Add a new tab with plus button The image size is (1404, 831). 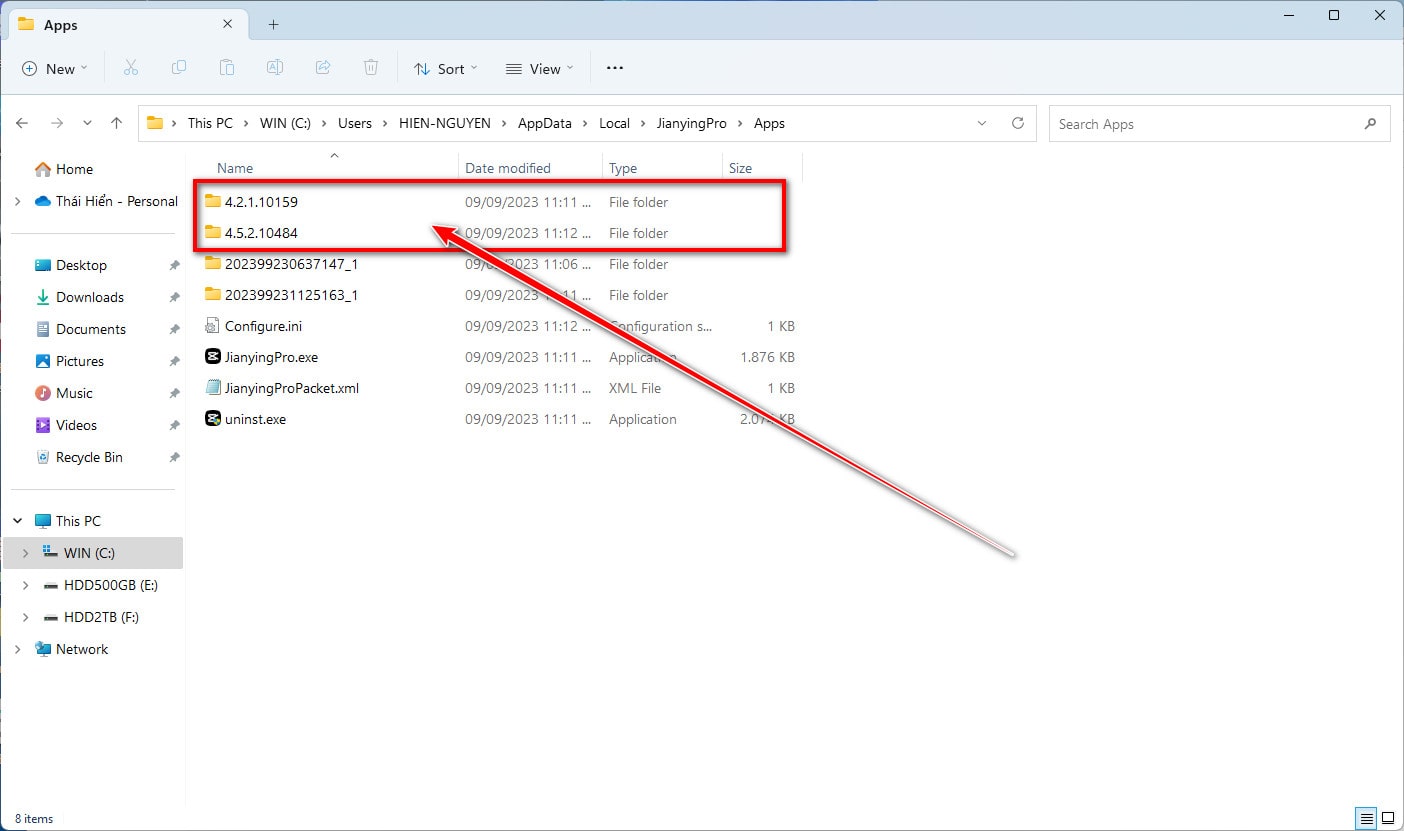(273, 24)
